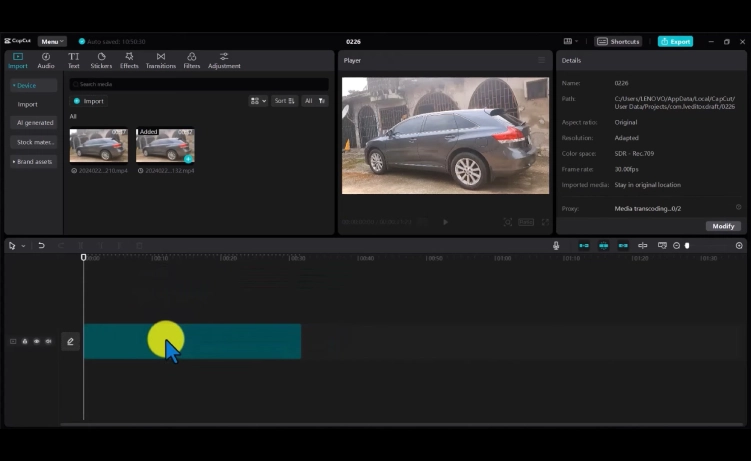751x461 pixels.
Task: Toggle clip linkage in timeline
Action: point(623,246)
